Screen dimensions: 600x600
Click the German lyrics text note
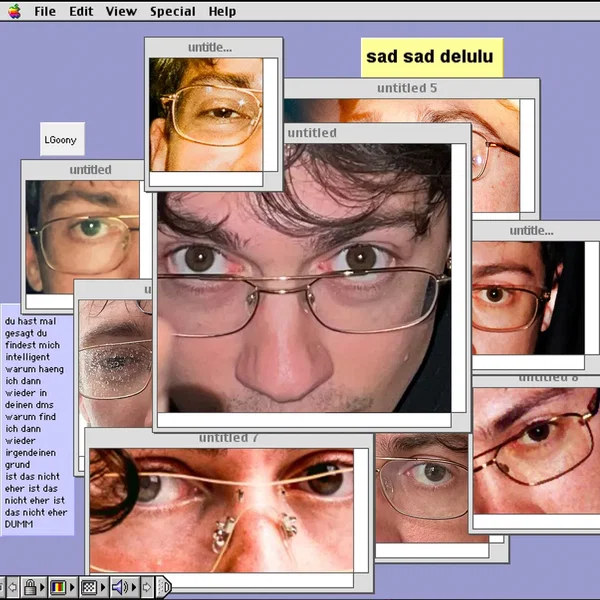36,420
